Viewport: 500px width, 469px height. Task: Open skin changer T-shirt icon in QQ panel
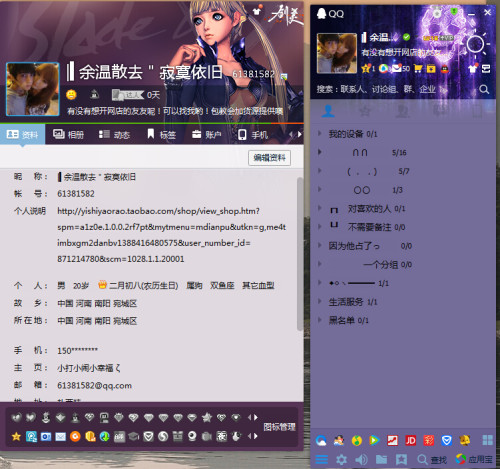[473, 68]
